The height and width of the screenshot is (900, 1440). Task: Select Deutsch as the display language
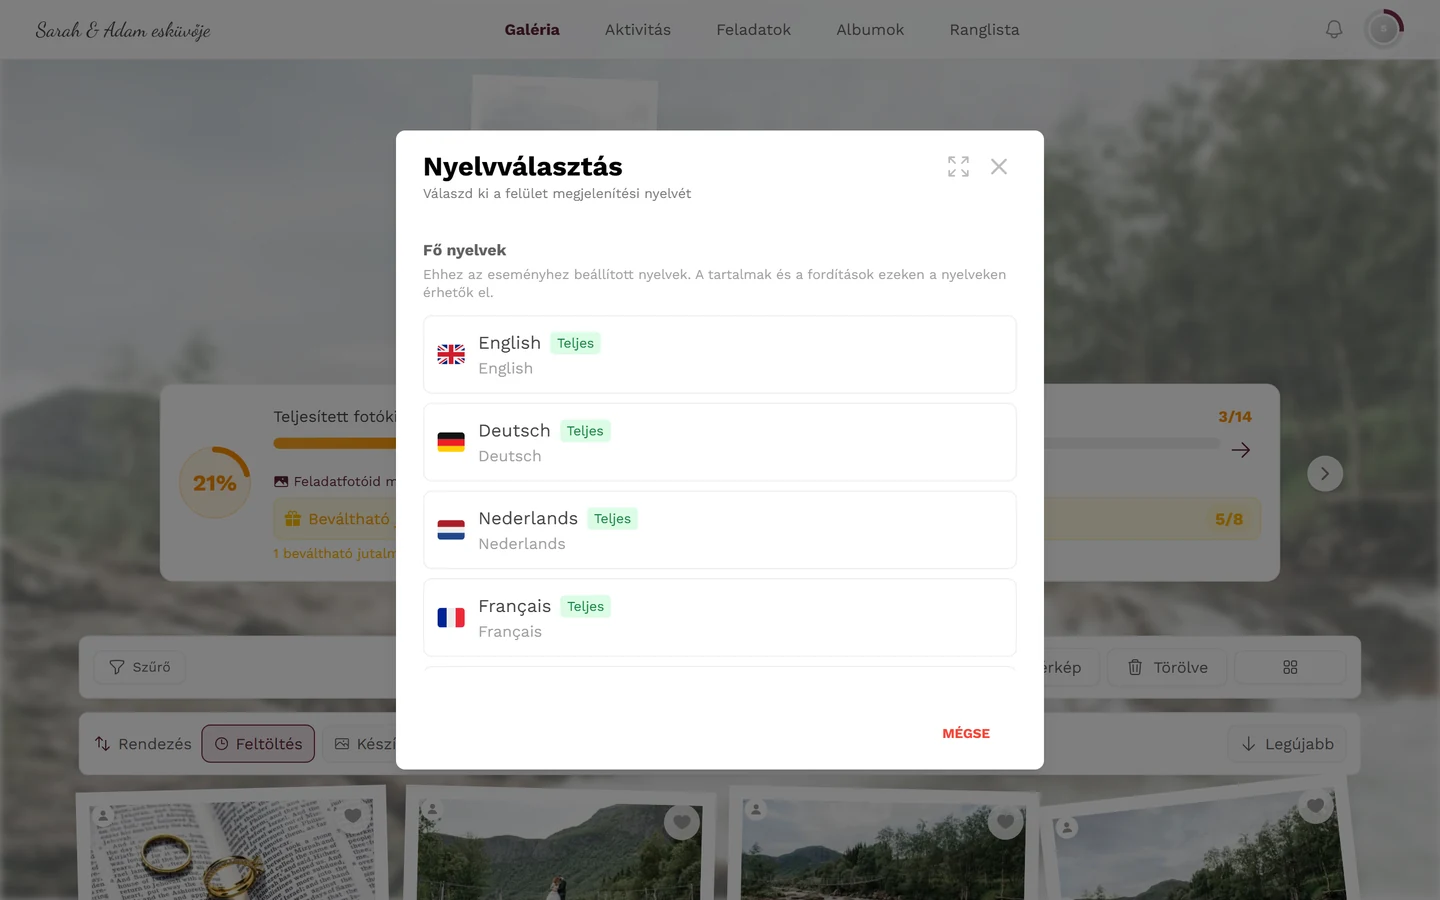point(720,442)
